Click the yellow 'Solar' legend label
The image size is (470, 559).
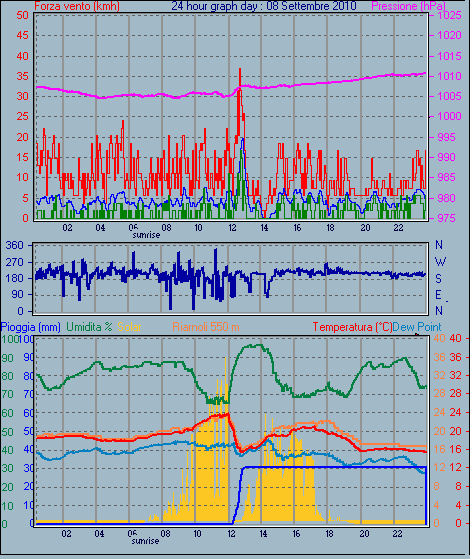click(129, 327)
